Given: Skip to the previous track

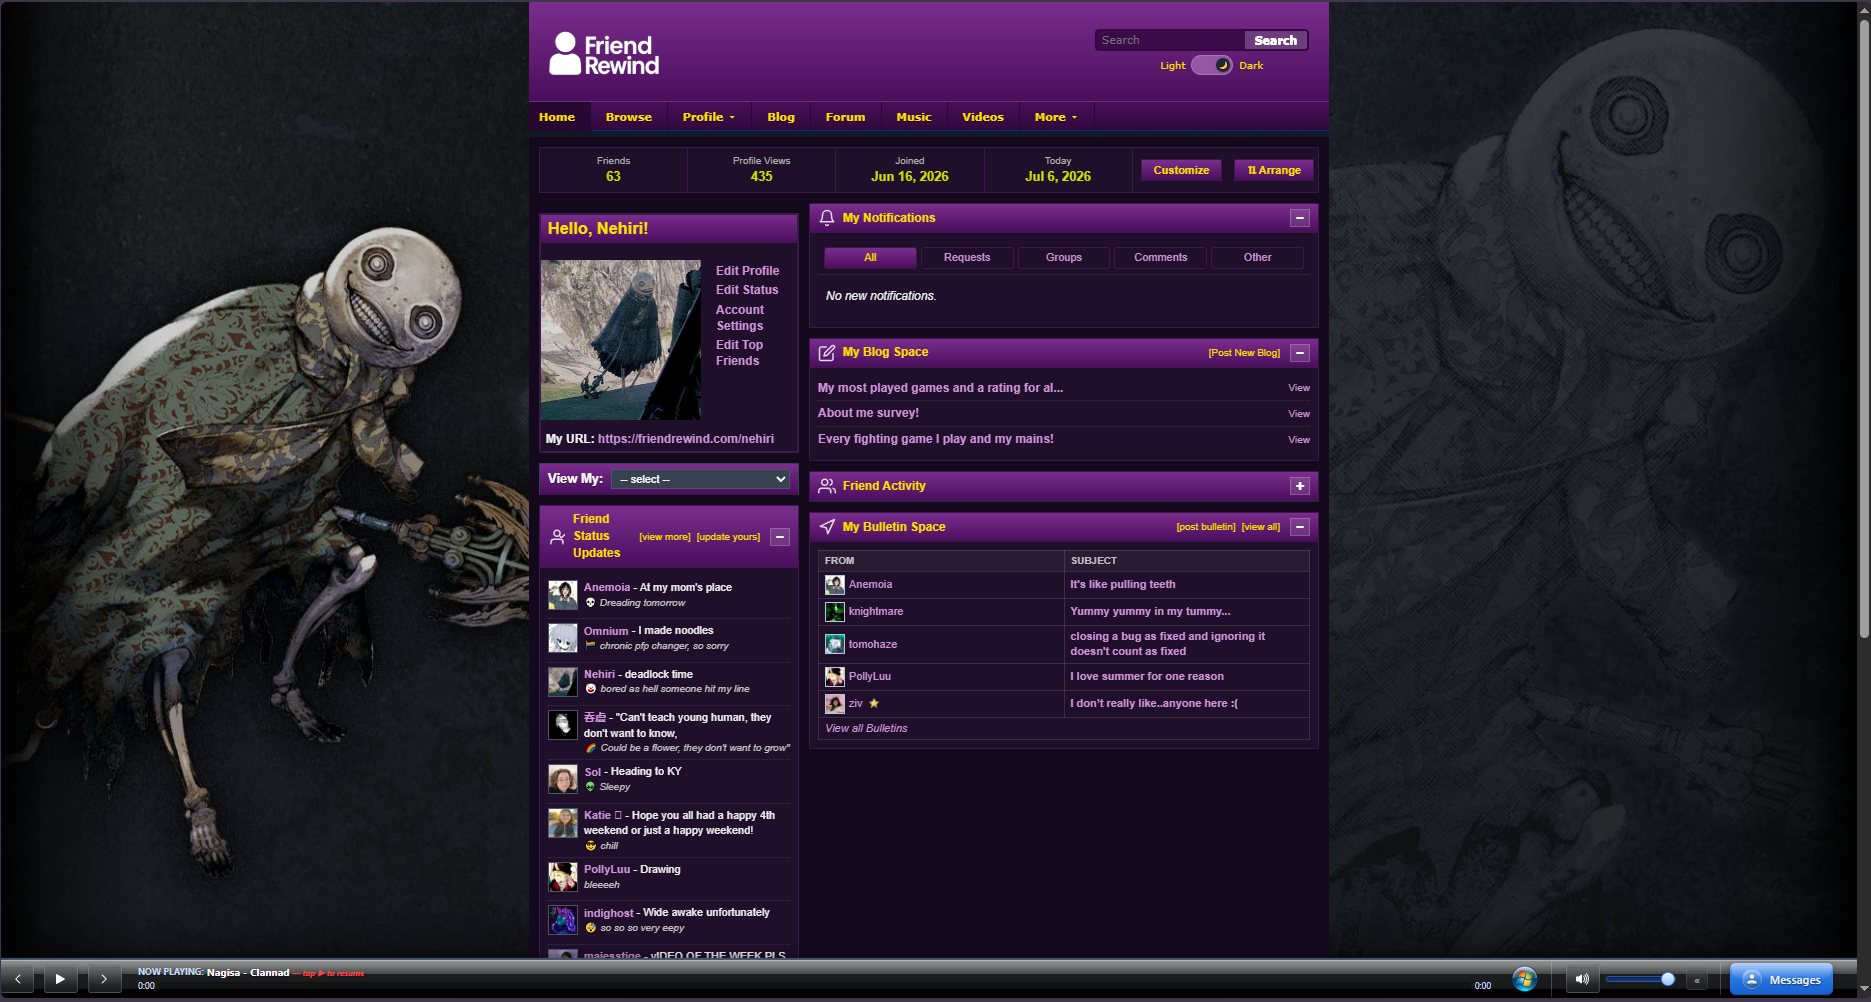Looking at the screenshot, I should pyautogui.click(x=18, y=979).
